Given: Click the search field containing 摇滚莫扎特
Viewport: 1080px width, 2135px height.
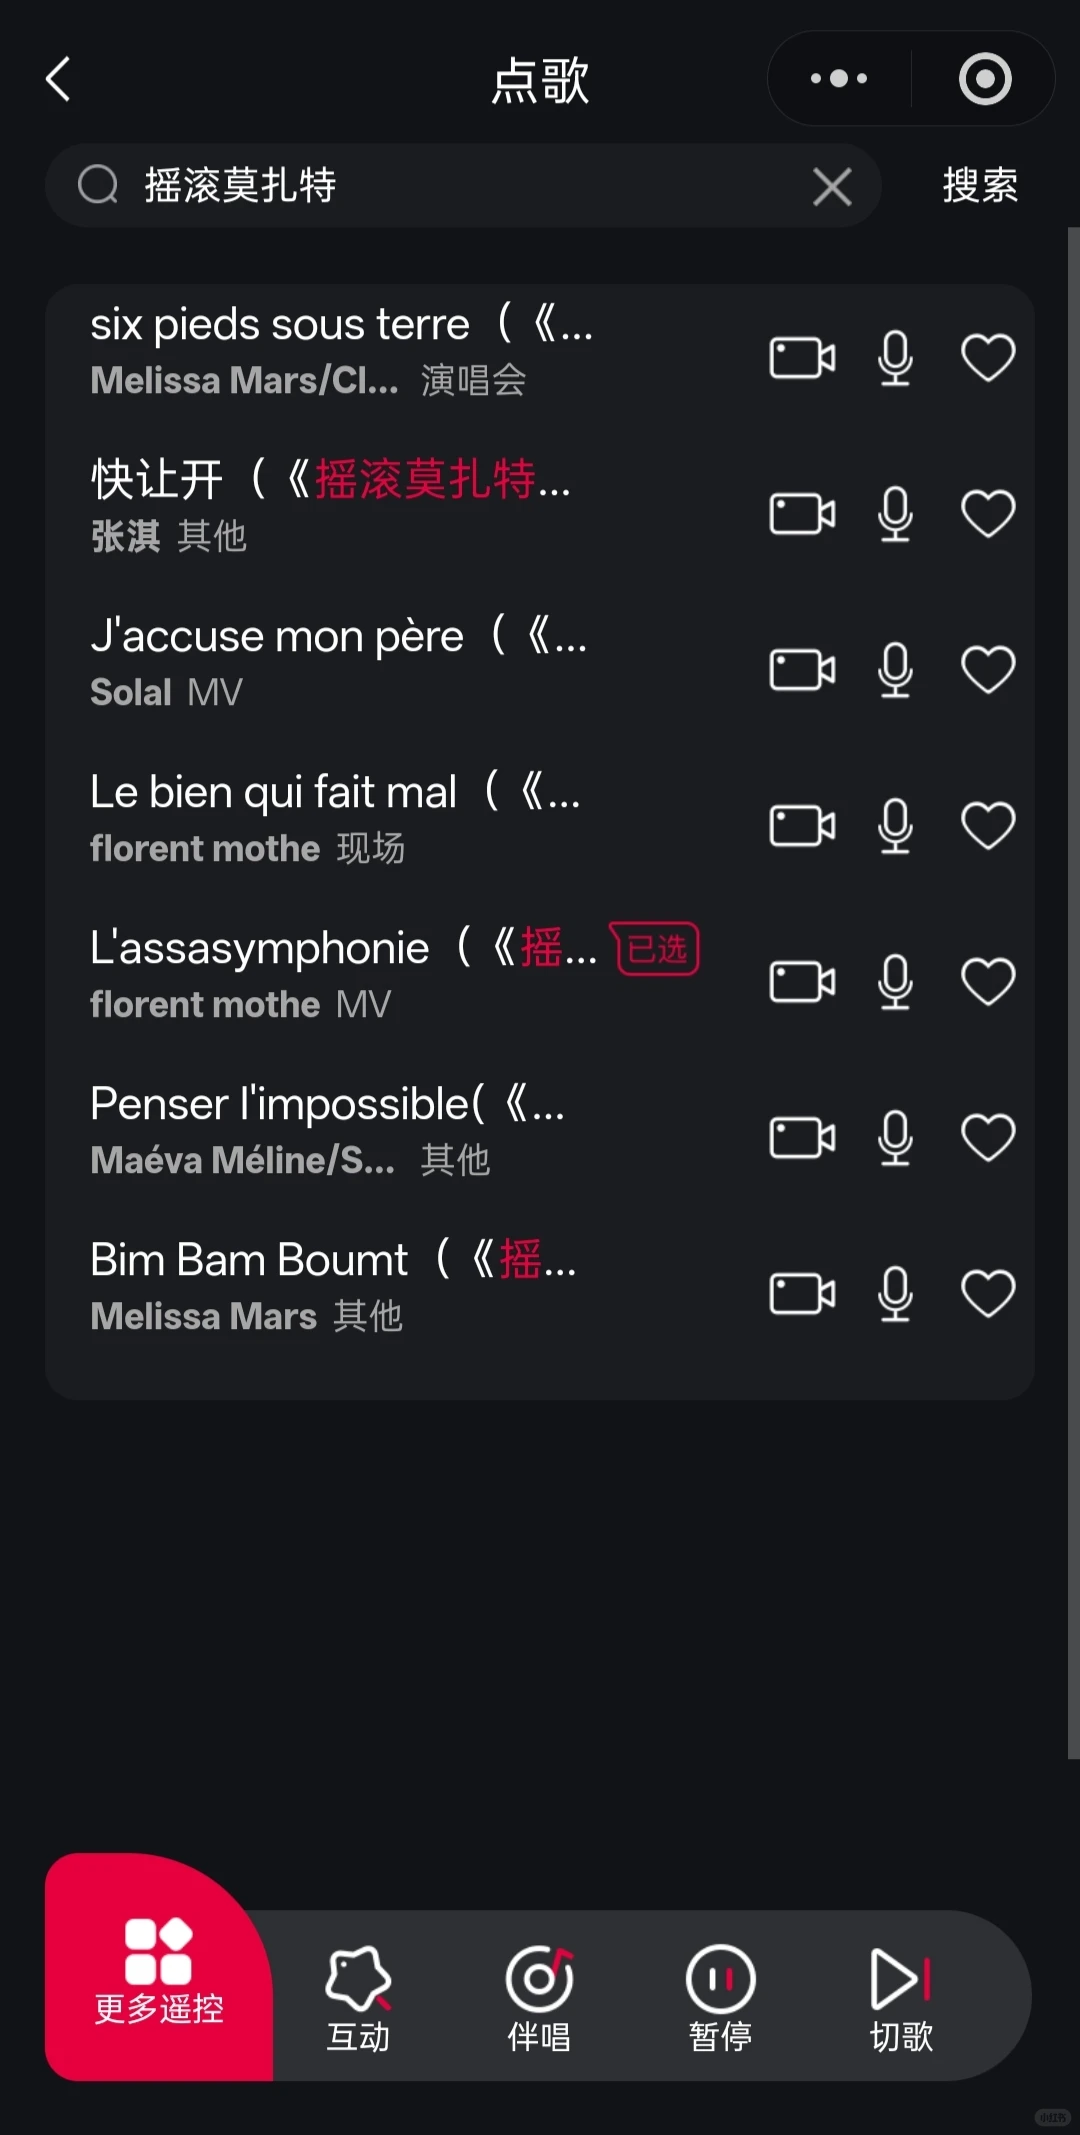Looking at the screenshot, I should [463, 186].
